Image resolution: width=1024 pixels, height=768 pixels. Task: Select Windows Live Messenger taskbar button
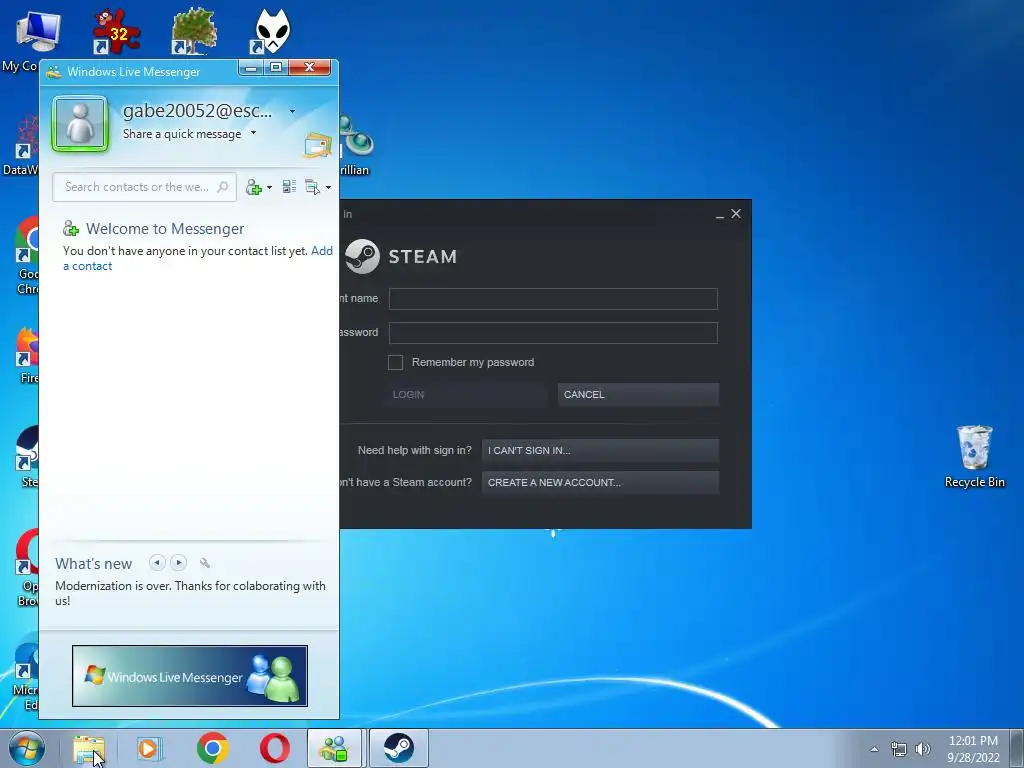pyautogui.click(x=334, y=748)
